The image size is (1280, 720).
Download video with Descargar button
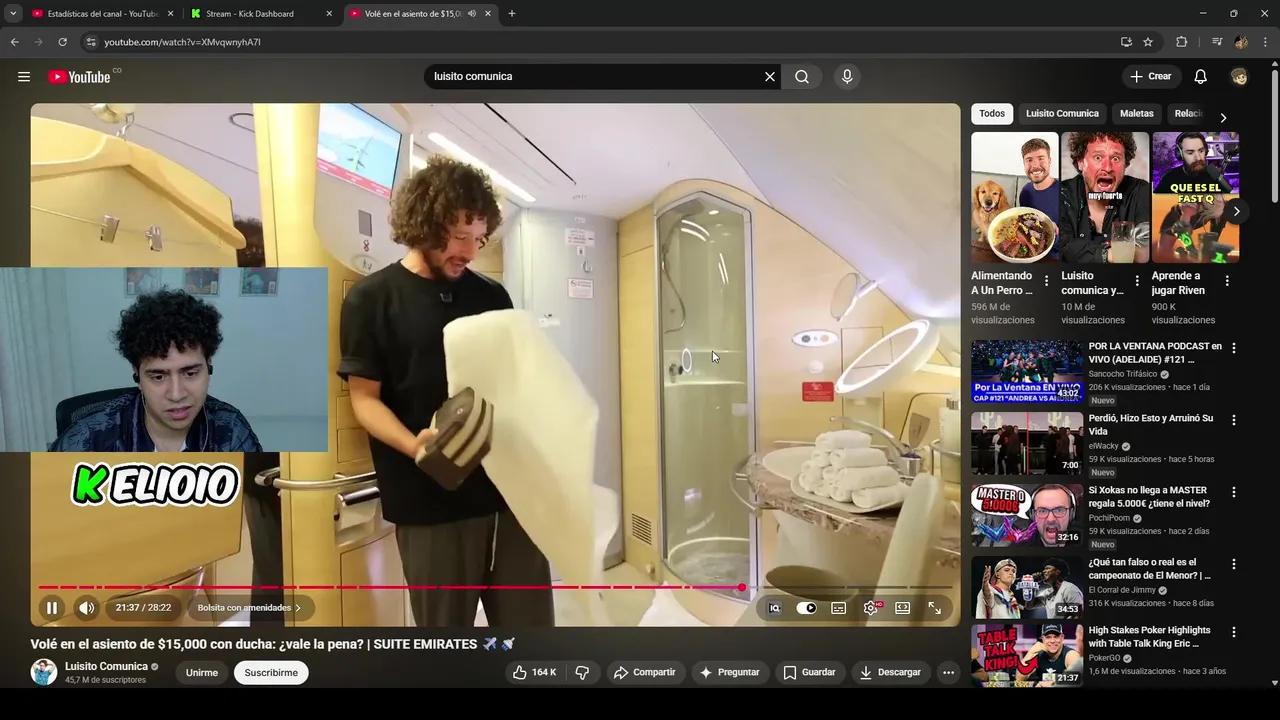coord(890,672)
